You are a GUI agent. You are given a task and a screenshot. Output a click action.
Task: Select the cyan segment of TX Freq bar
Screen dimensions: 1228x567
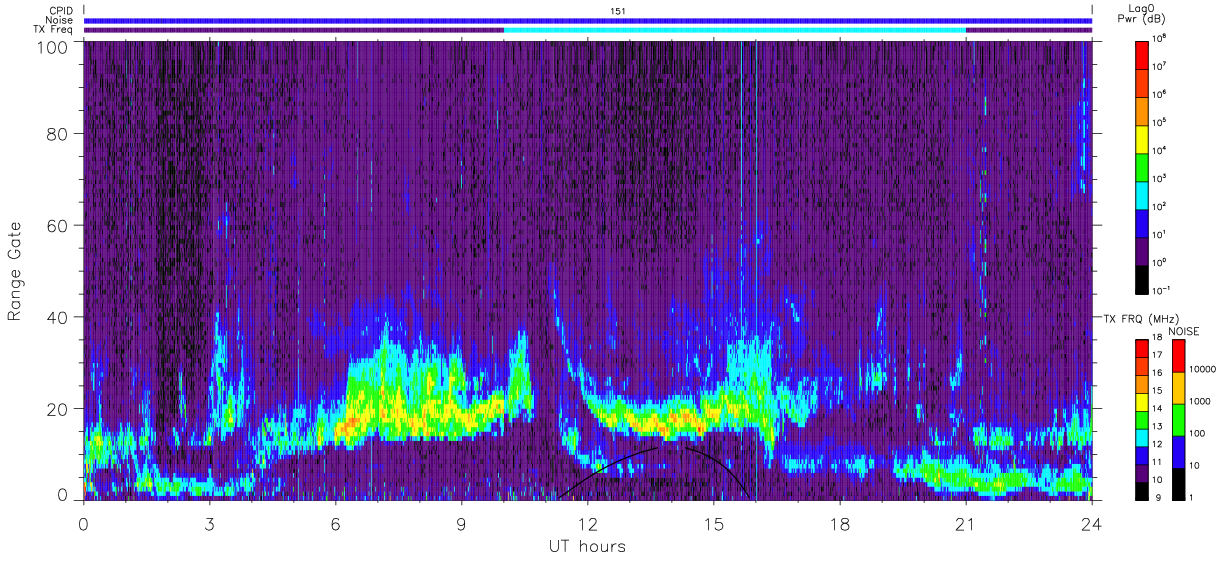pyautogui.click(x=735, y=30)
